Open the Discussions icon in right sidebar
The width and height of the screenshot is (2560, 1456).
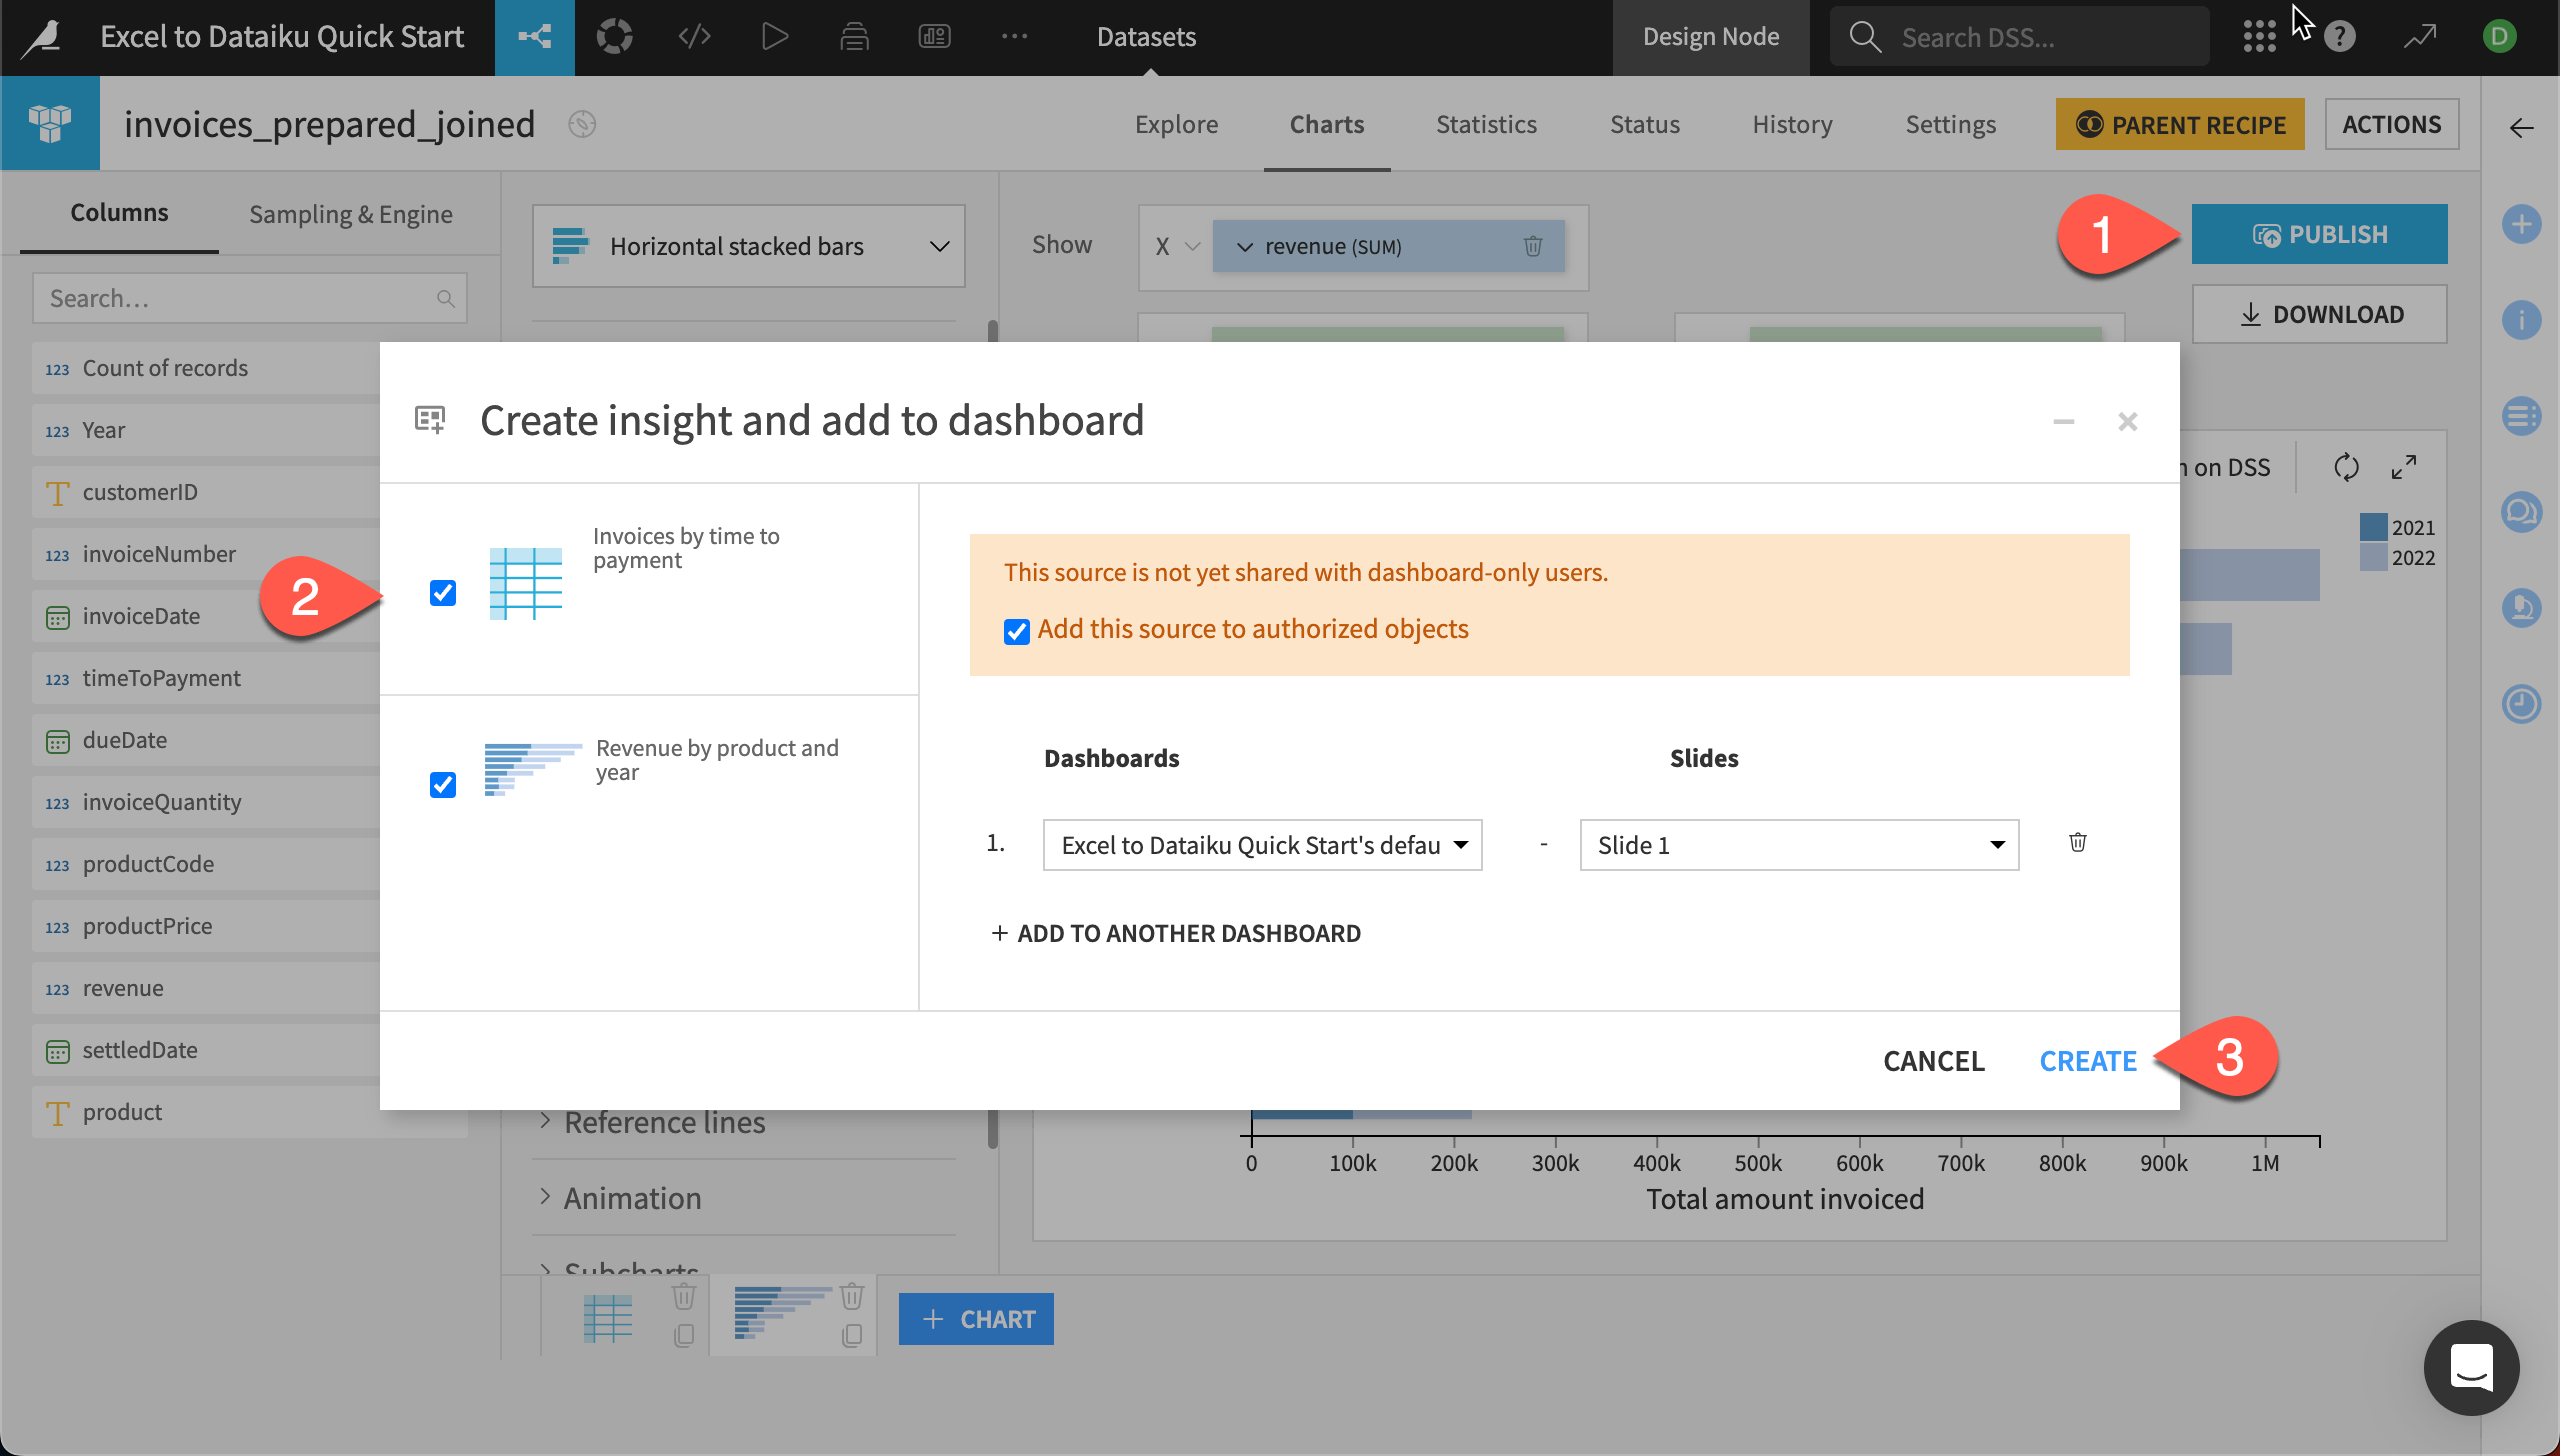[2523, 511]
